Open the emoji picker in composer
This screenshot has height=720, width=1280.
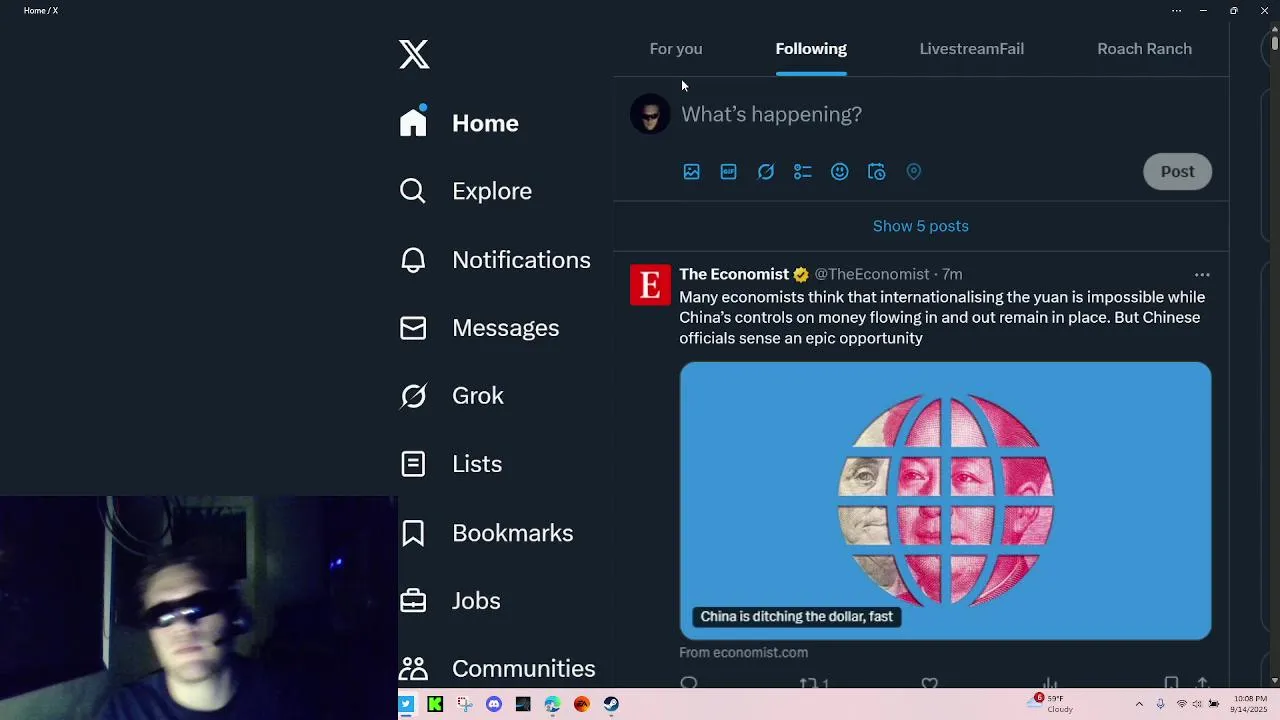point(839,172)
